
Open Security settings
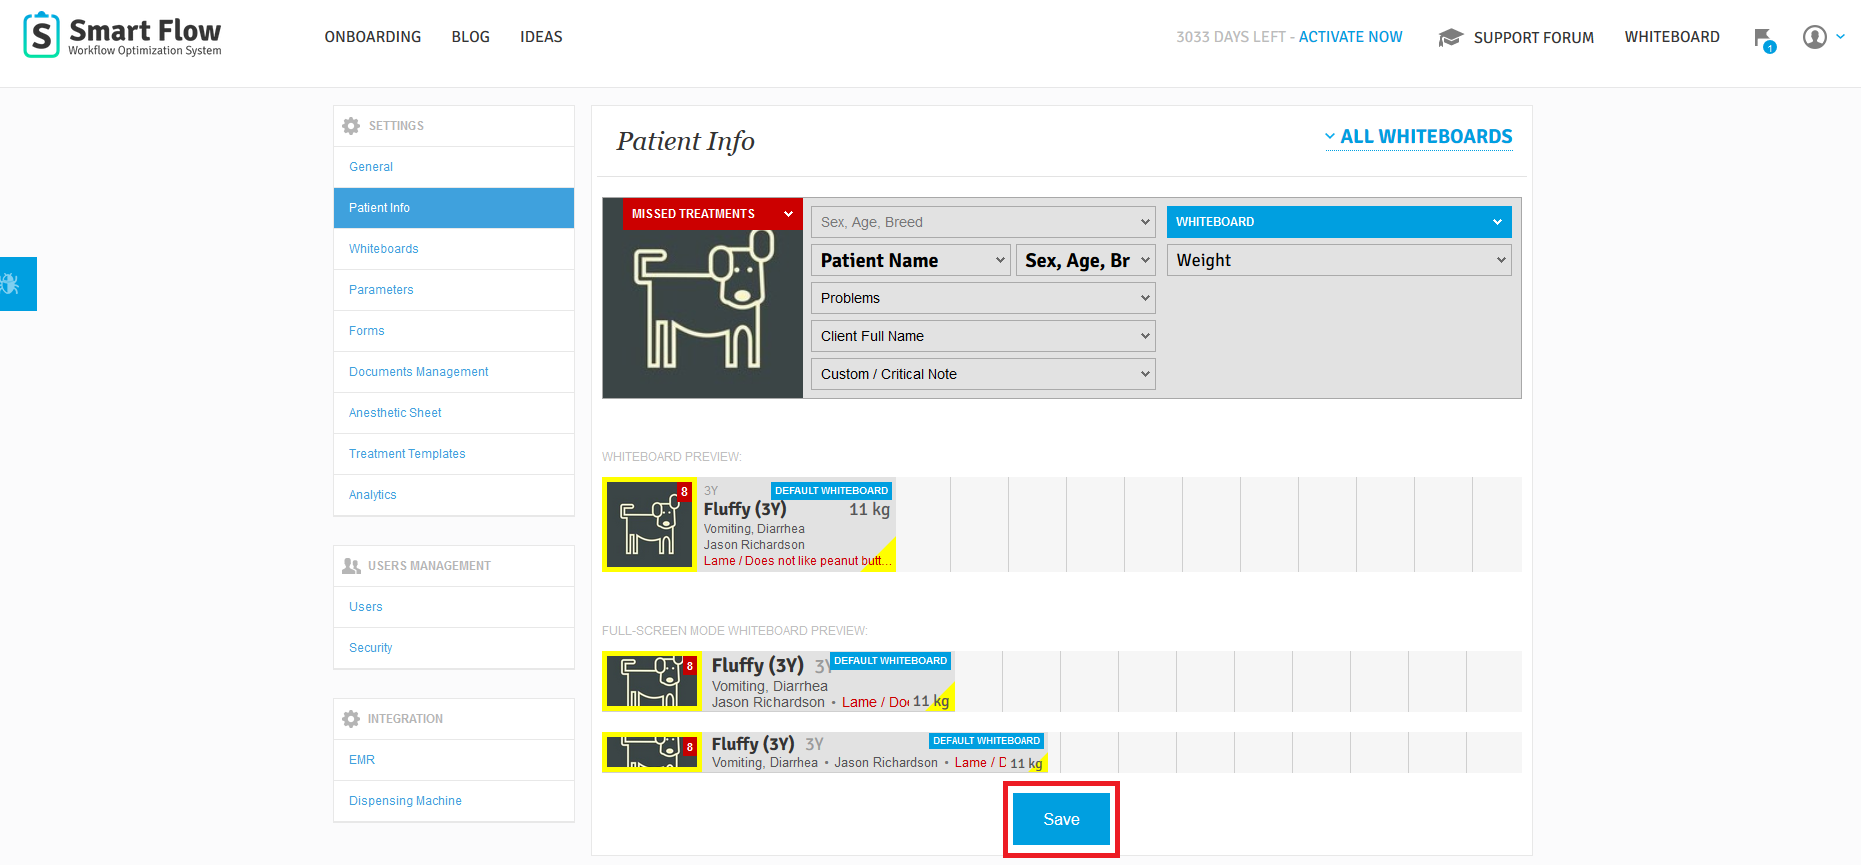tap(454, 648)
